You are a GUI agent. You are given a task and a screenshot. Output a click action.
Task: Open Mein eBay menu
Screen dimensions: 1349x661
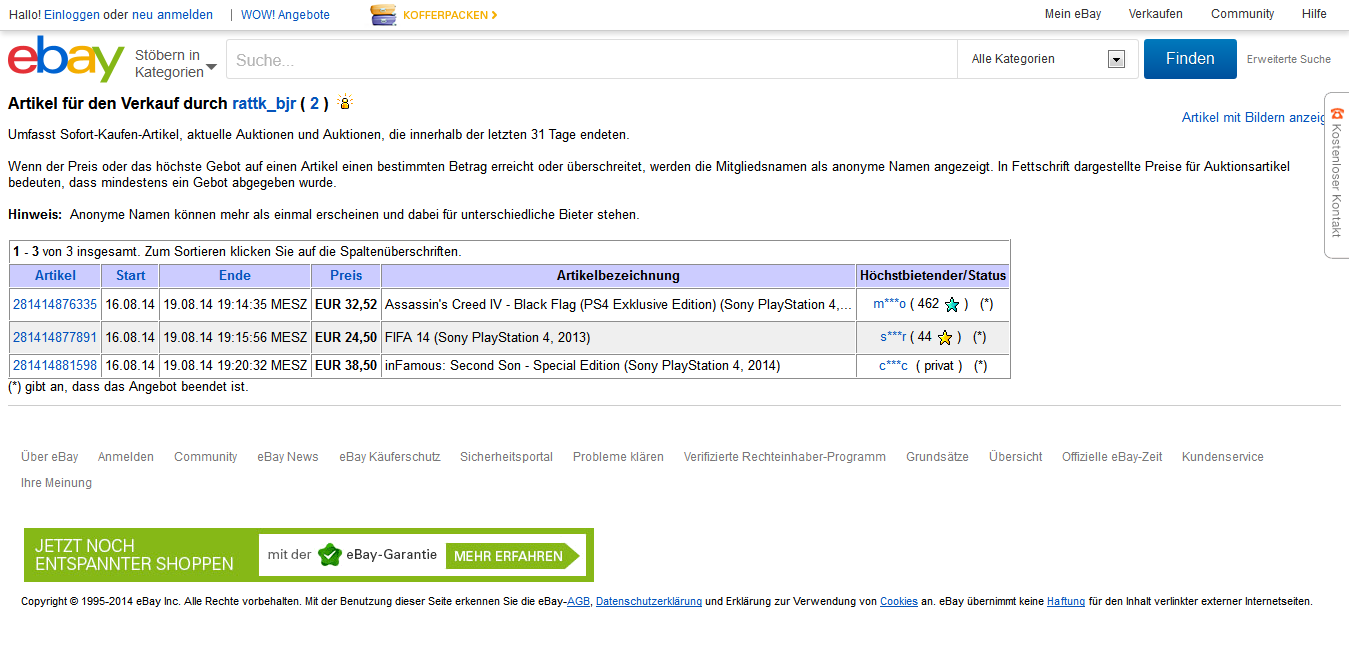point(1073,14)
